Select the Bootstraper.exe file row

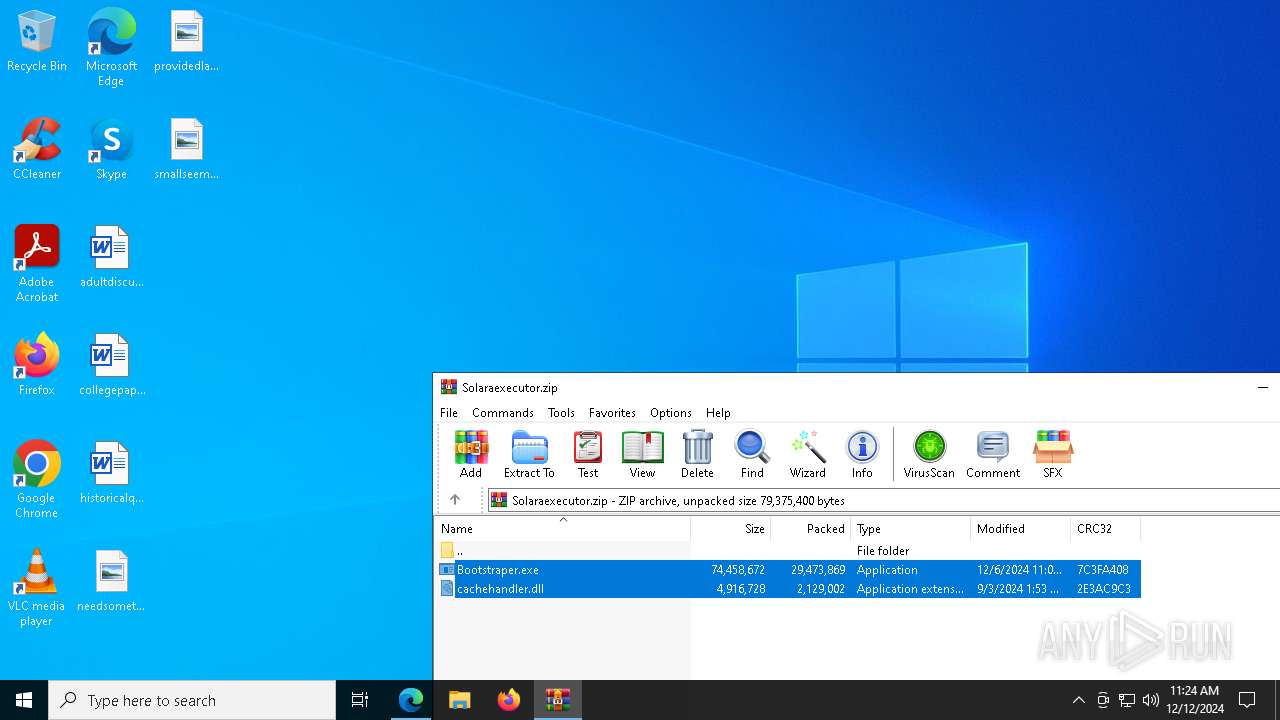click(788, 570)
